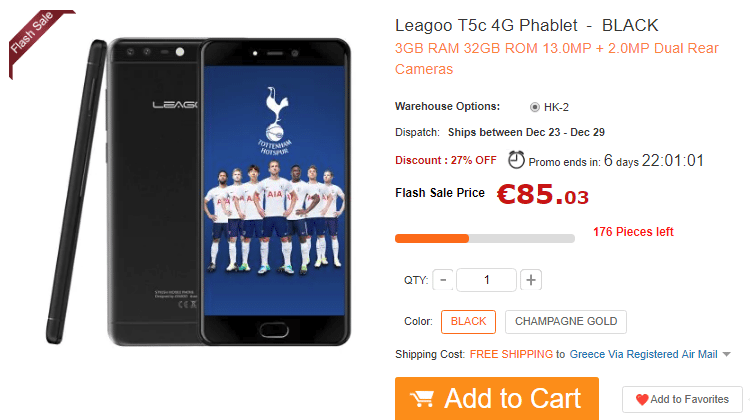Increase quantity with the plus button
This screenshot has height=420, width=750.
point(530,280)
